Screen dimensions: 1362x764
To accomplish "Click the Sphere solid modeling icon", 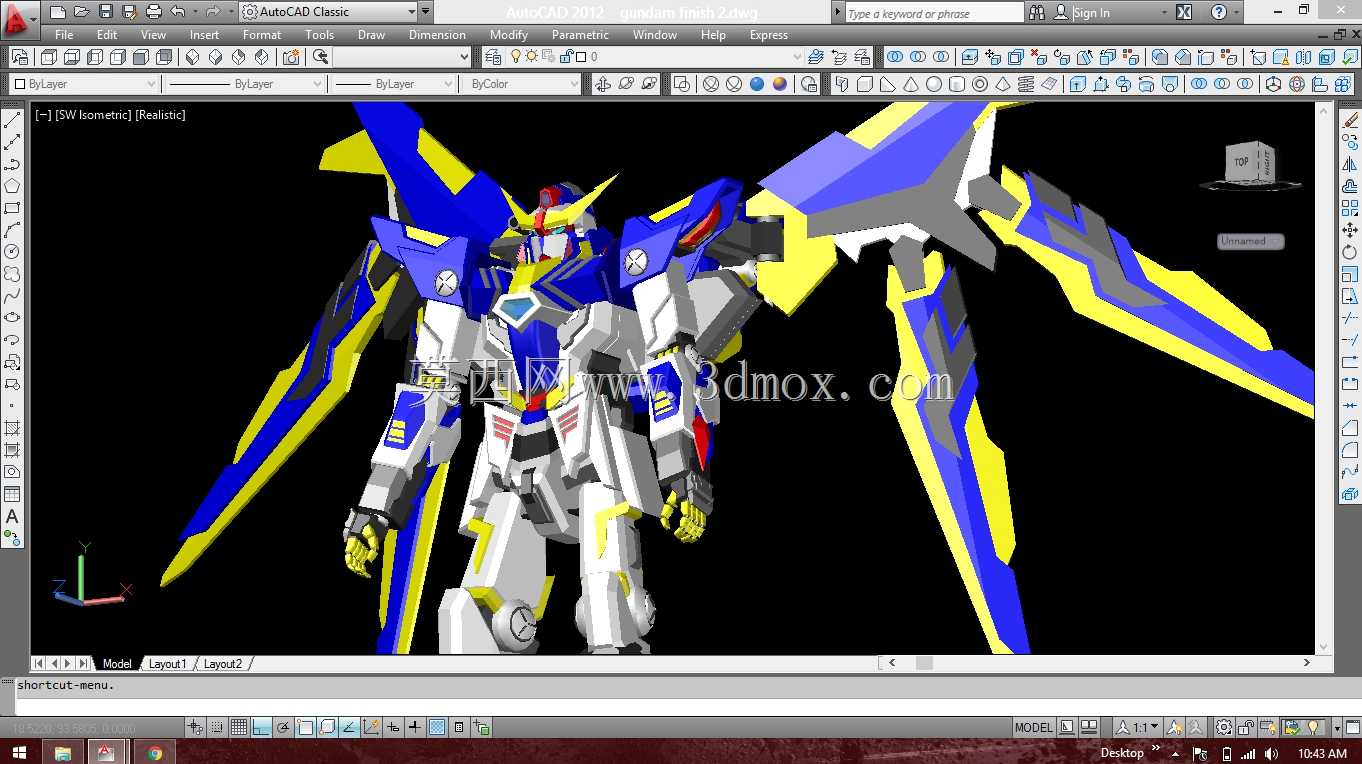I will coord(933,84).
